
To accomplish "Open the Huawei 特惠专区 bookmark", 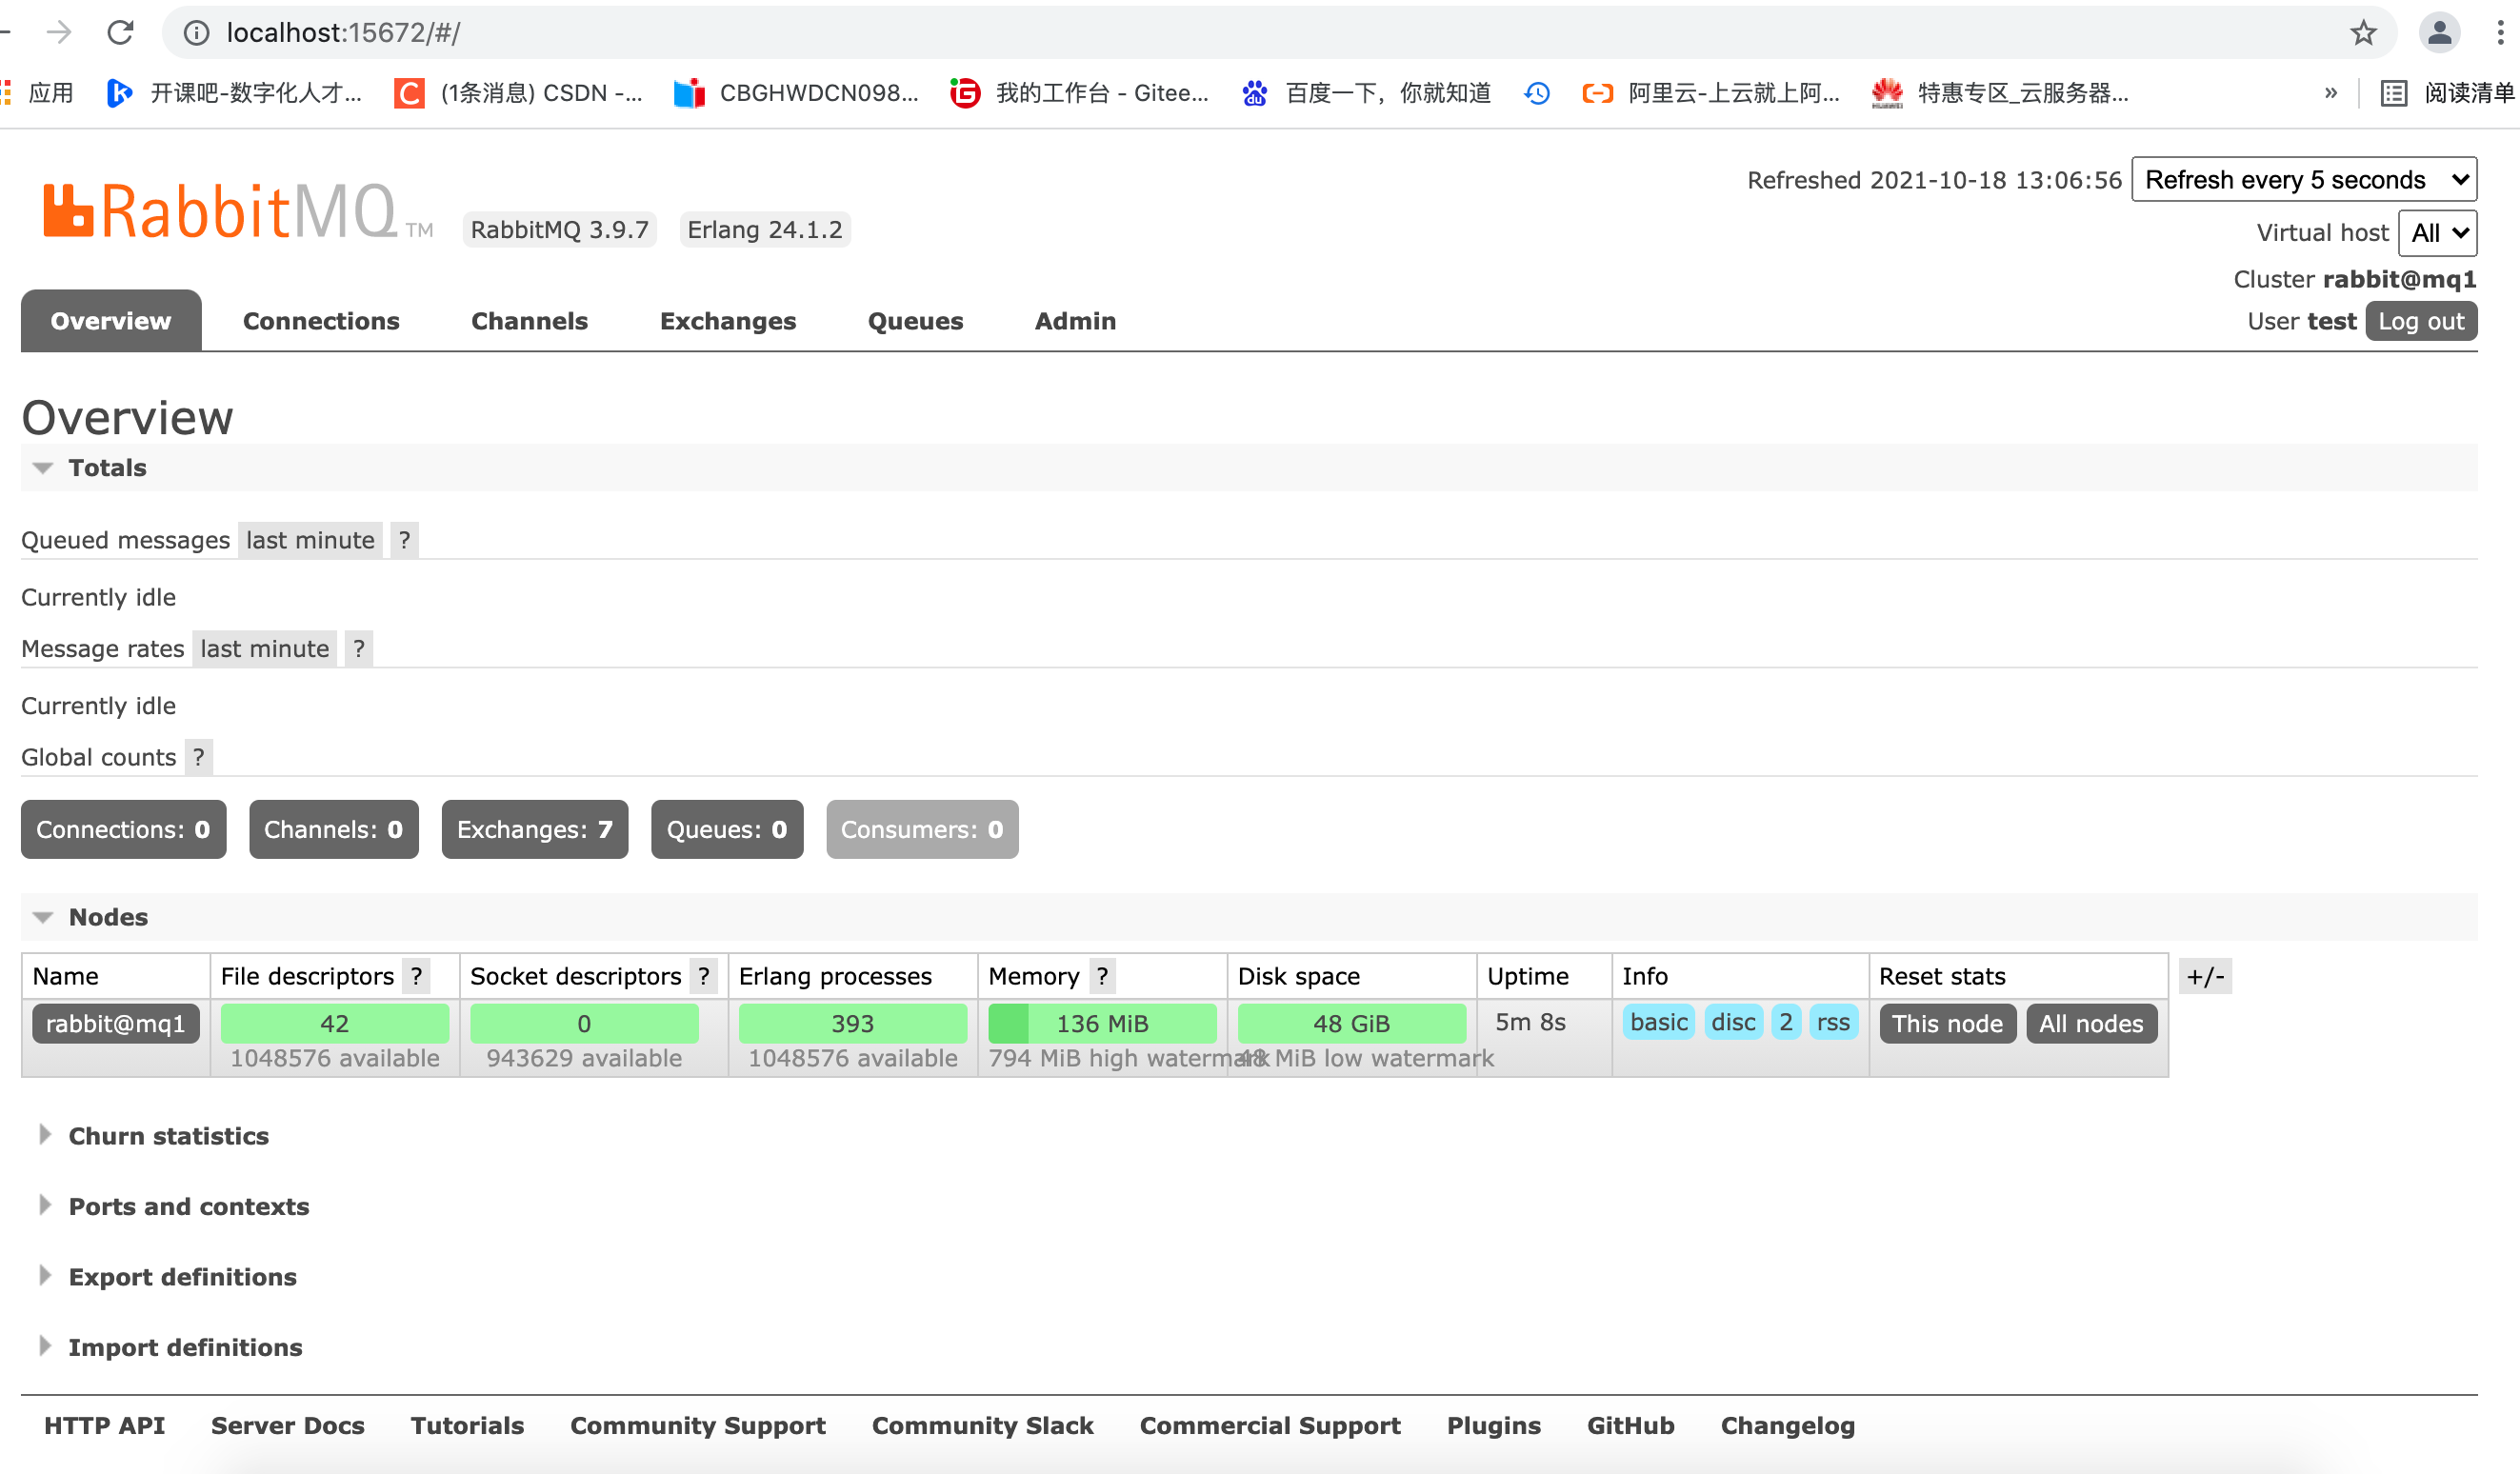I will pyautogui.click(x=2000, y=93).
